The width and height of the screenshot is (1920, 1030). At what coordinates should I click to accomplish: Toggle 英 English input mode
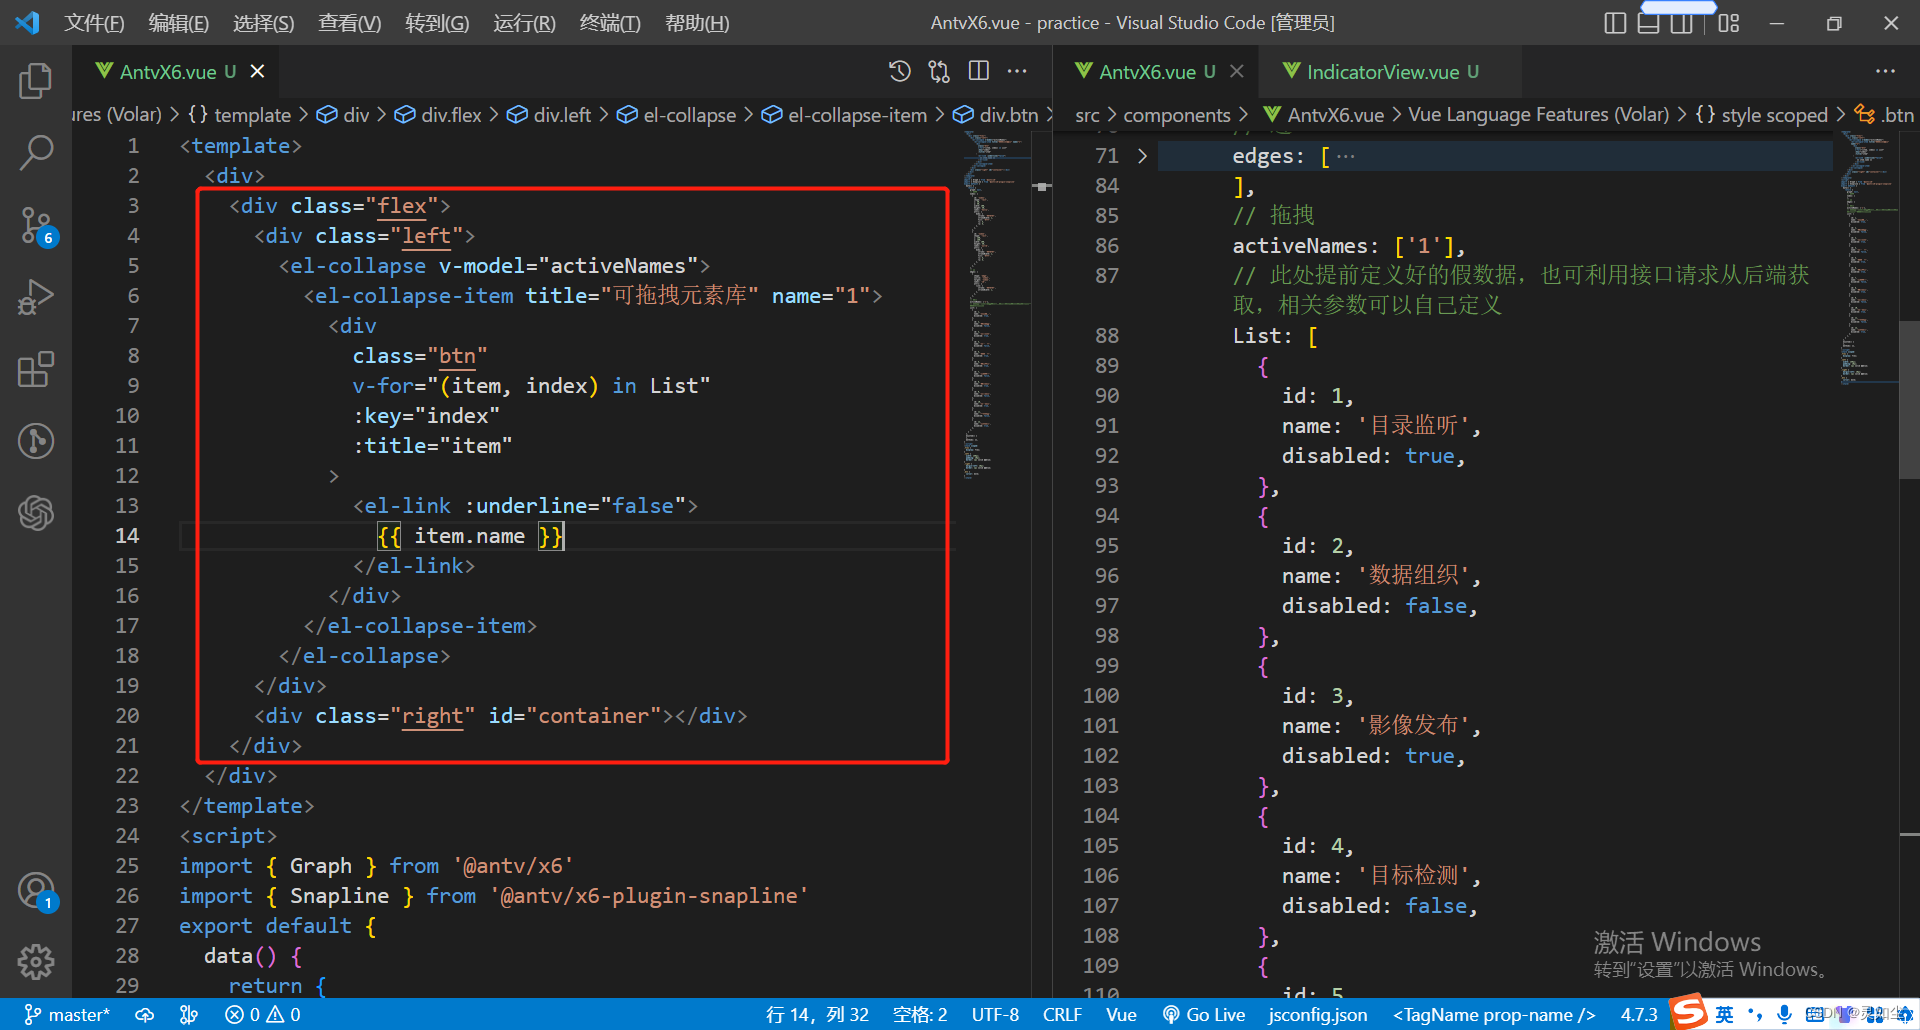tap(1725, 1015)
